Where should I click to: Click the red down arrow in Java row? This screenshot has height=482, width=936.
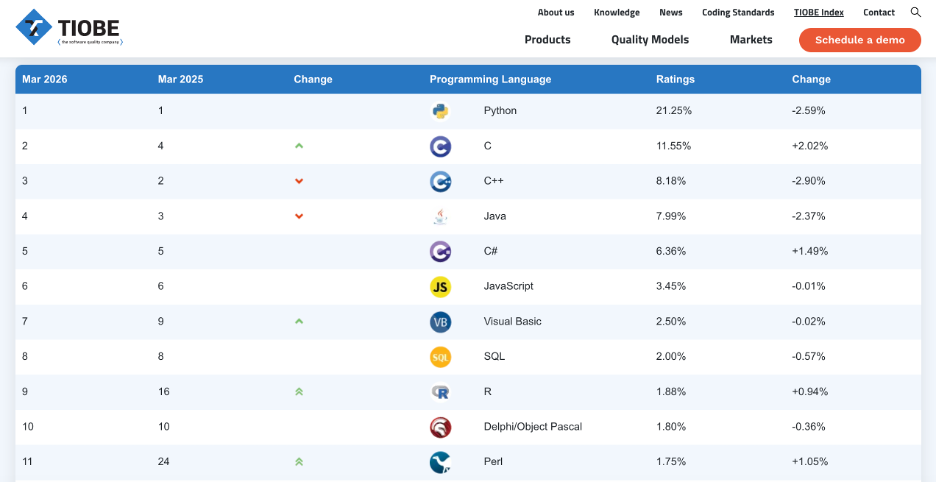[x=299, y=216]
